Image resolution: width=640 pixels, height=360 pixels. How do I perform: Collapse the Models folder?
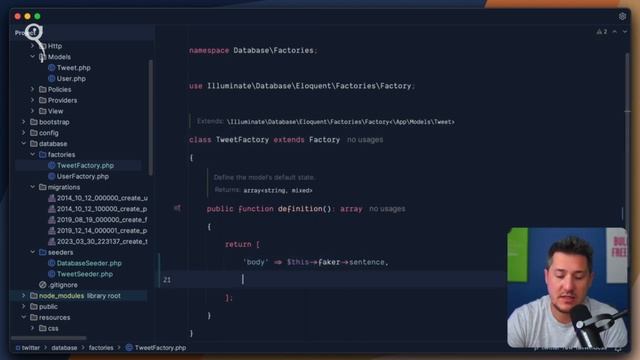coord(32,57)
